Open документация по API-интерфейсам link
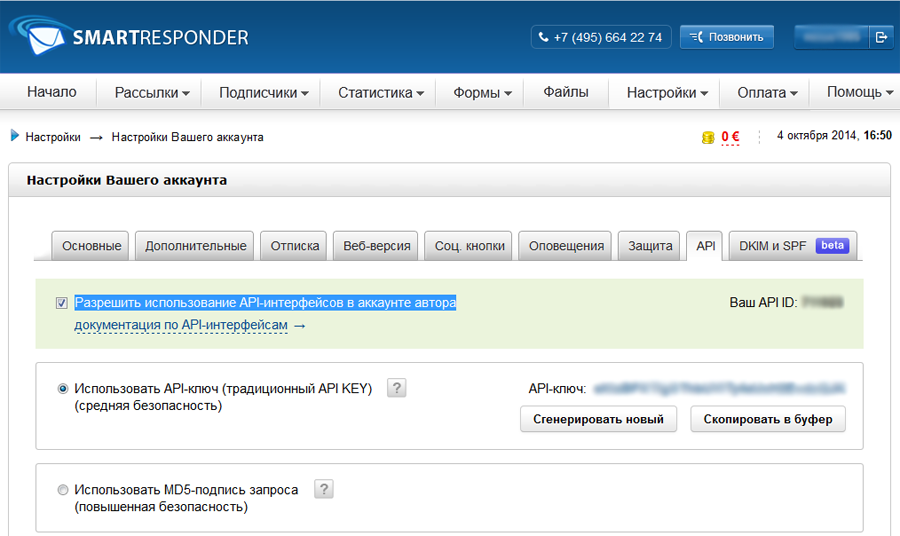Image resolution: width=900 pixels, height=536 pixels. [181, 325]
